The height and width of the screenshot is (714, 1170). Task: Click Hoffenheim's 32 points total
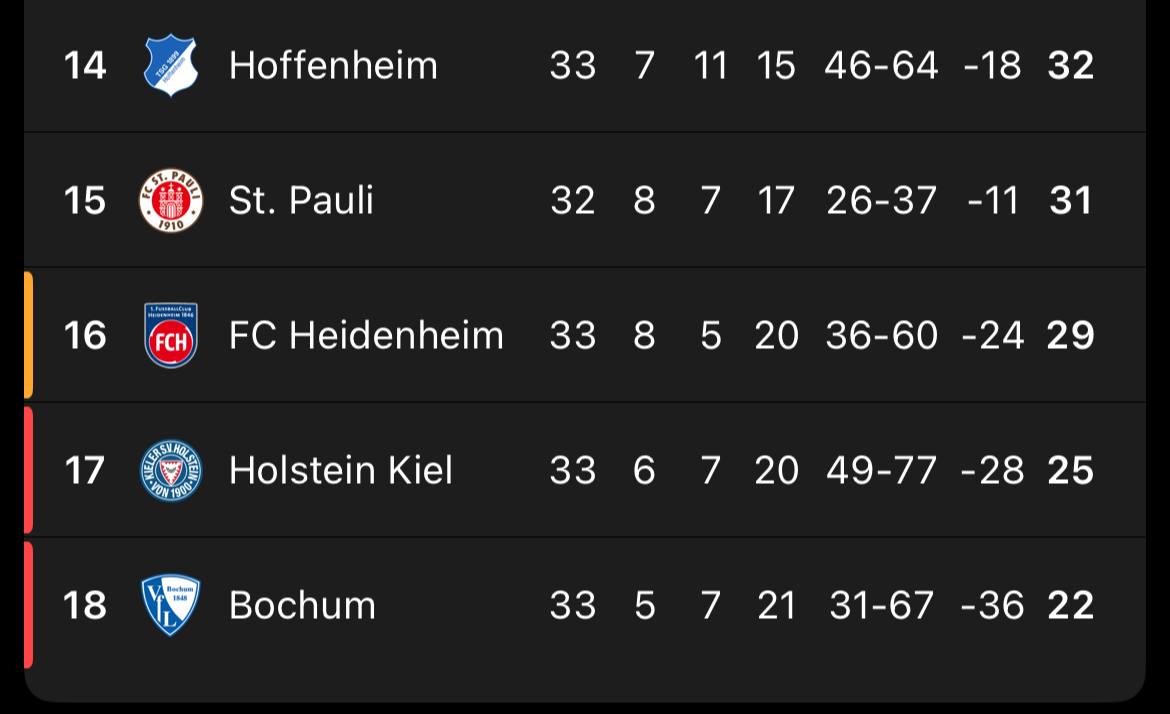coord(1070,66)
